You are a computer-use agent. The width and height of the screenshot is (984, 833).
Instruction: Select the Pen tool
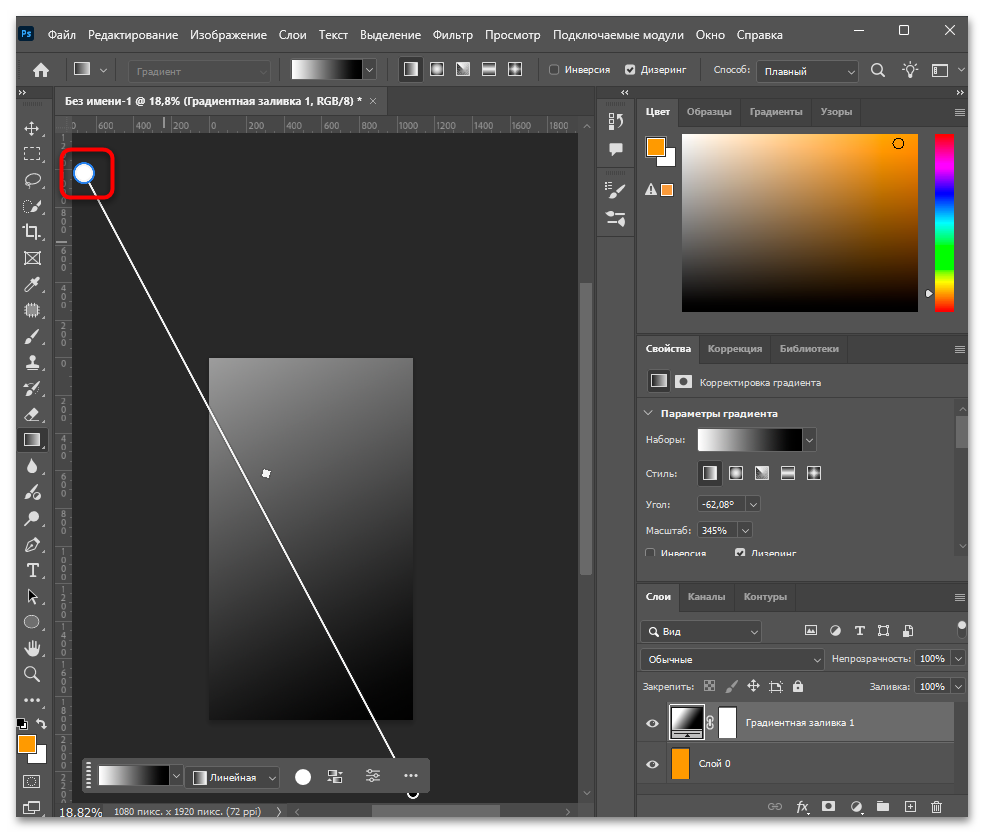(x=32, y=544)
